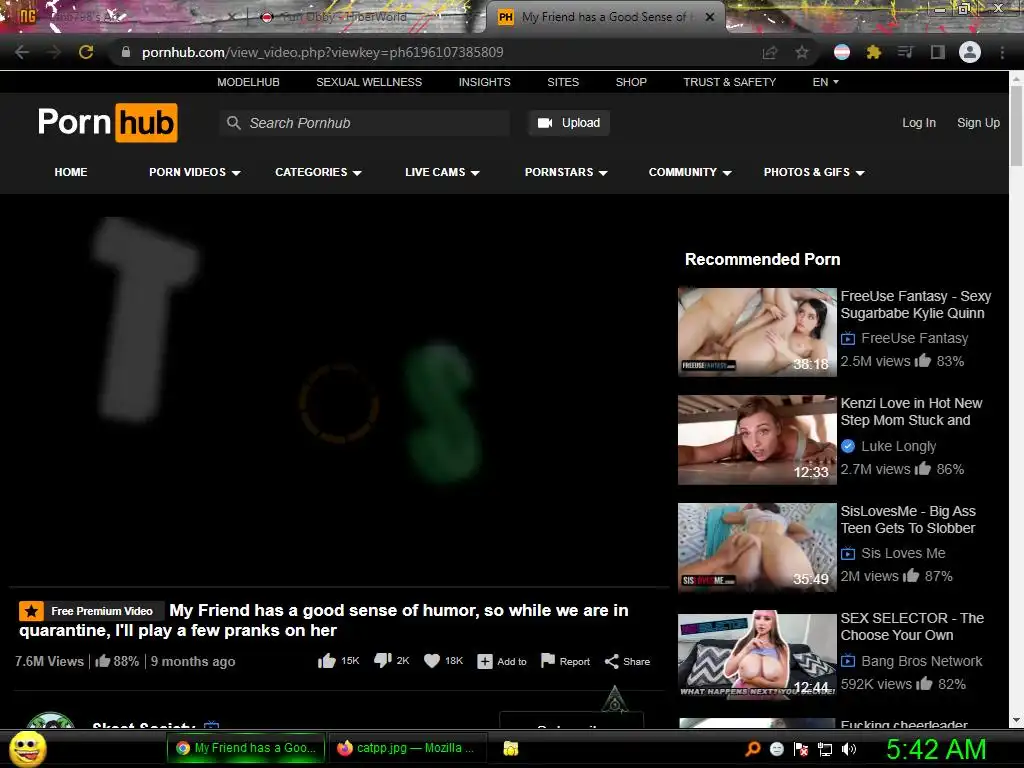This screenshot has width=1024, height=768.
Task: Open the HOME nav item
Action: [x=71, y=172]
